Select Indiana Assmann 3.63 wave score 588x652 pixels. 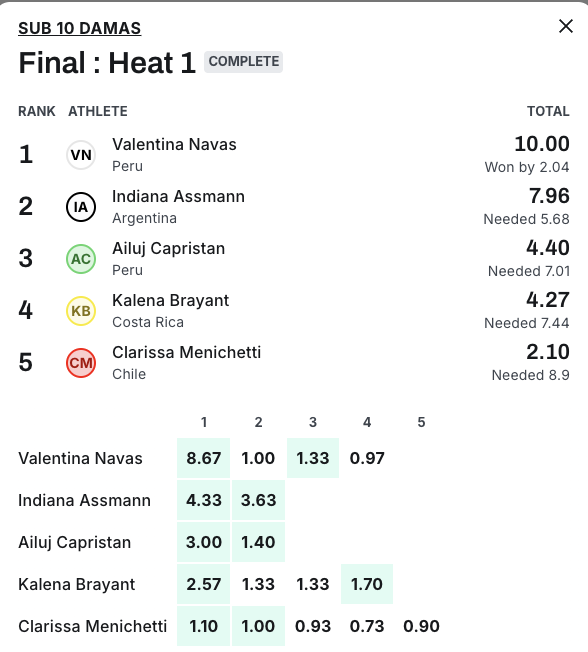(x=258, y=500)
